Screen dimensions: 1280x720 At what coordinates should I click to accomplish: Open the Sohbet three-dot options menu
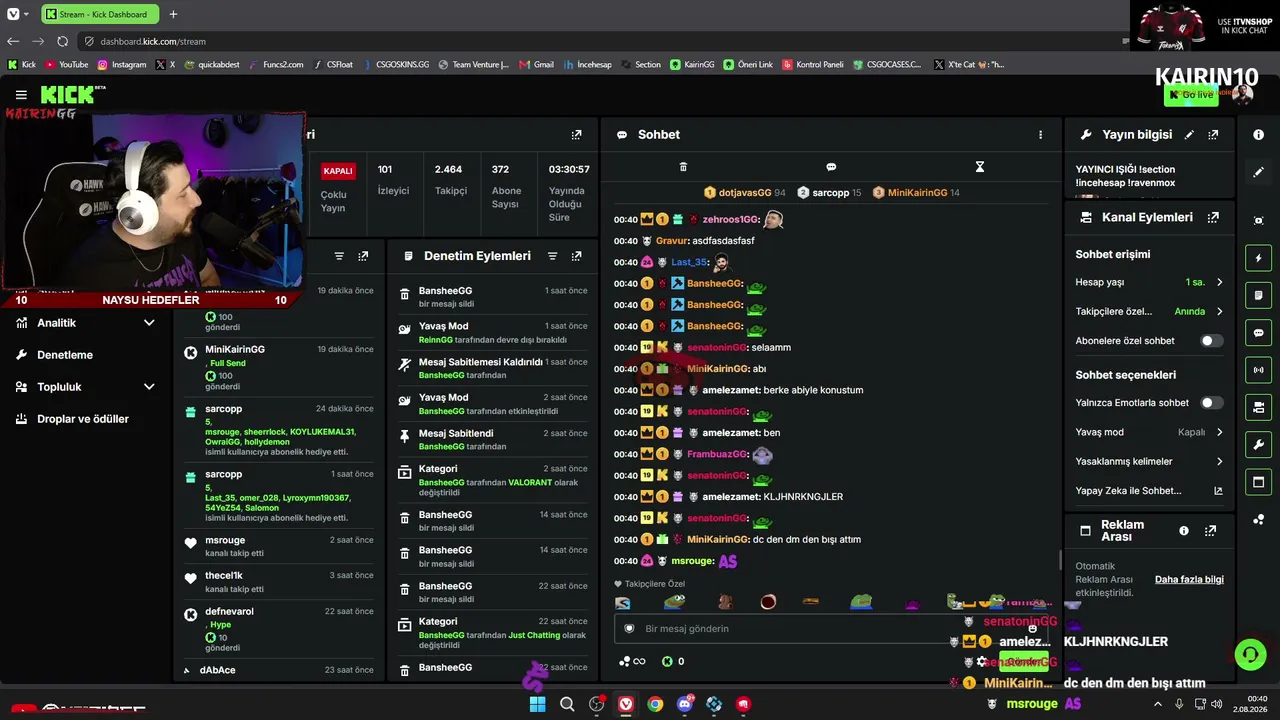(x=1040, y=135)
